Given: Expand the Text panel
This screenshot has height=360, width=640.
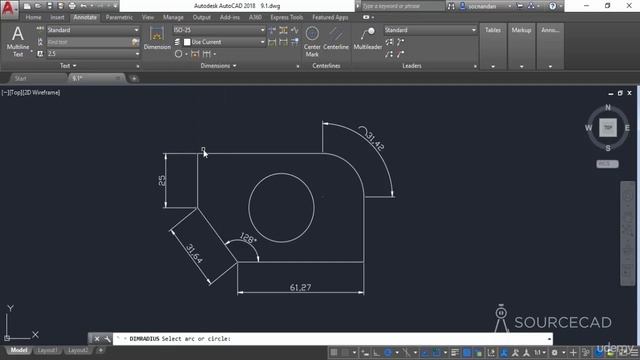Looking at the screenshot, I should pos(68,66).
